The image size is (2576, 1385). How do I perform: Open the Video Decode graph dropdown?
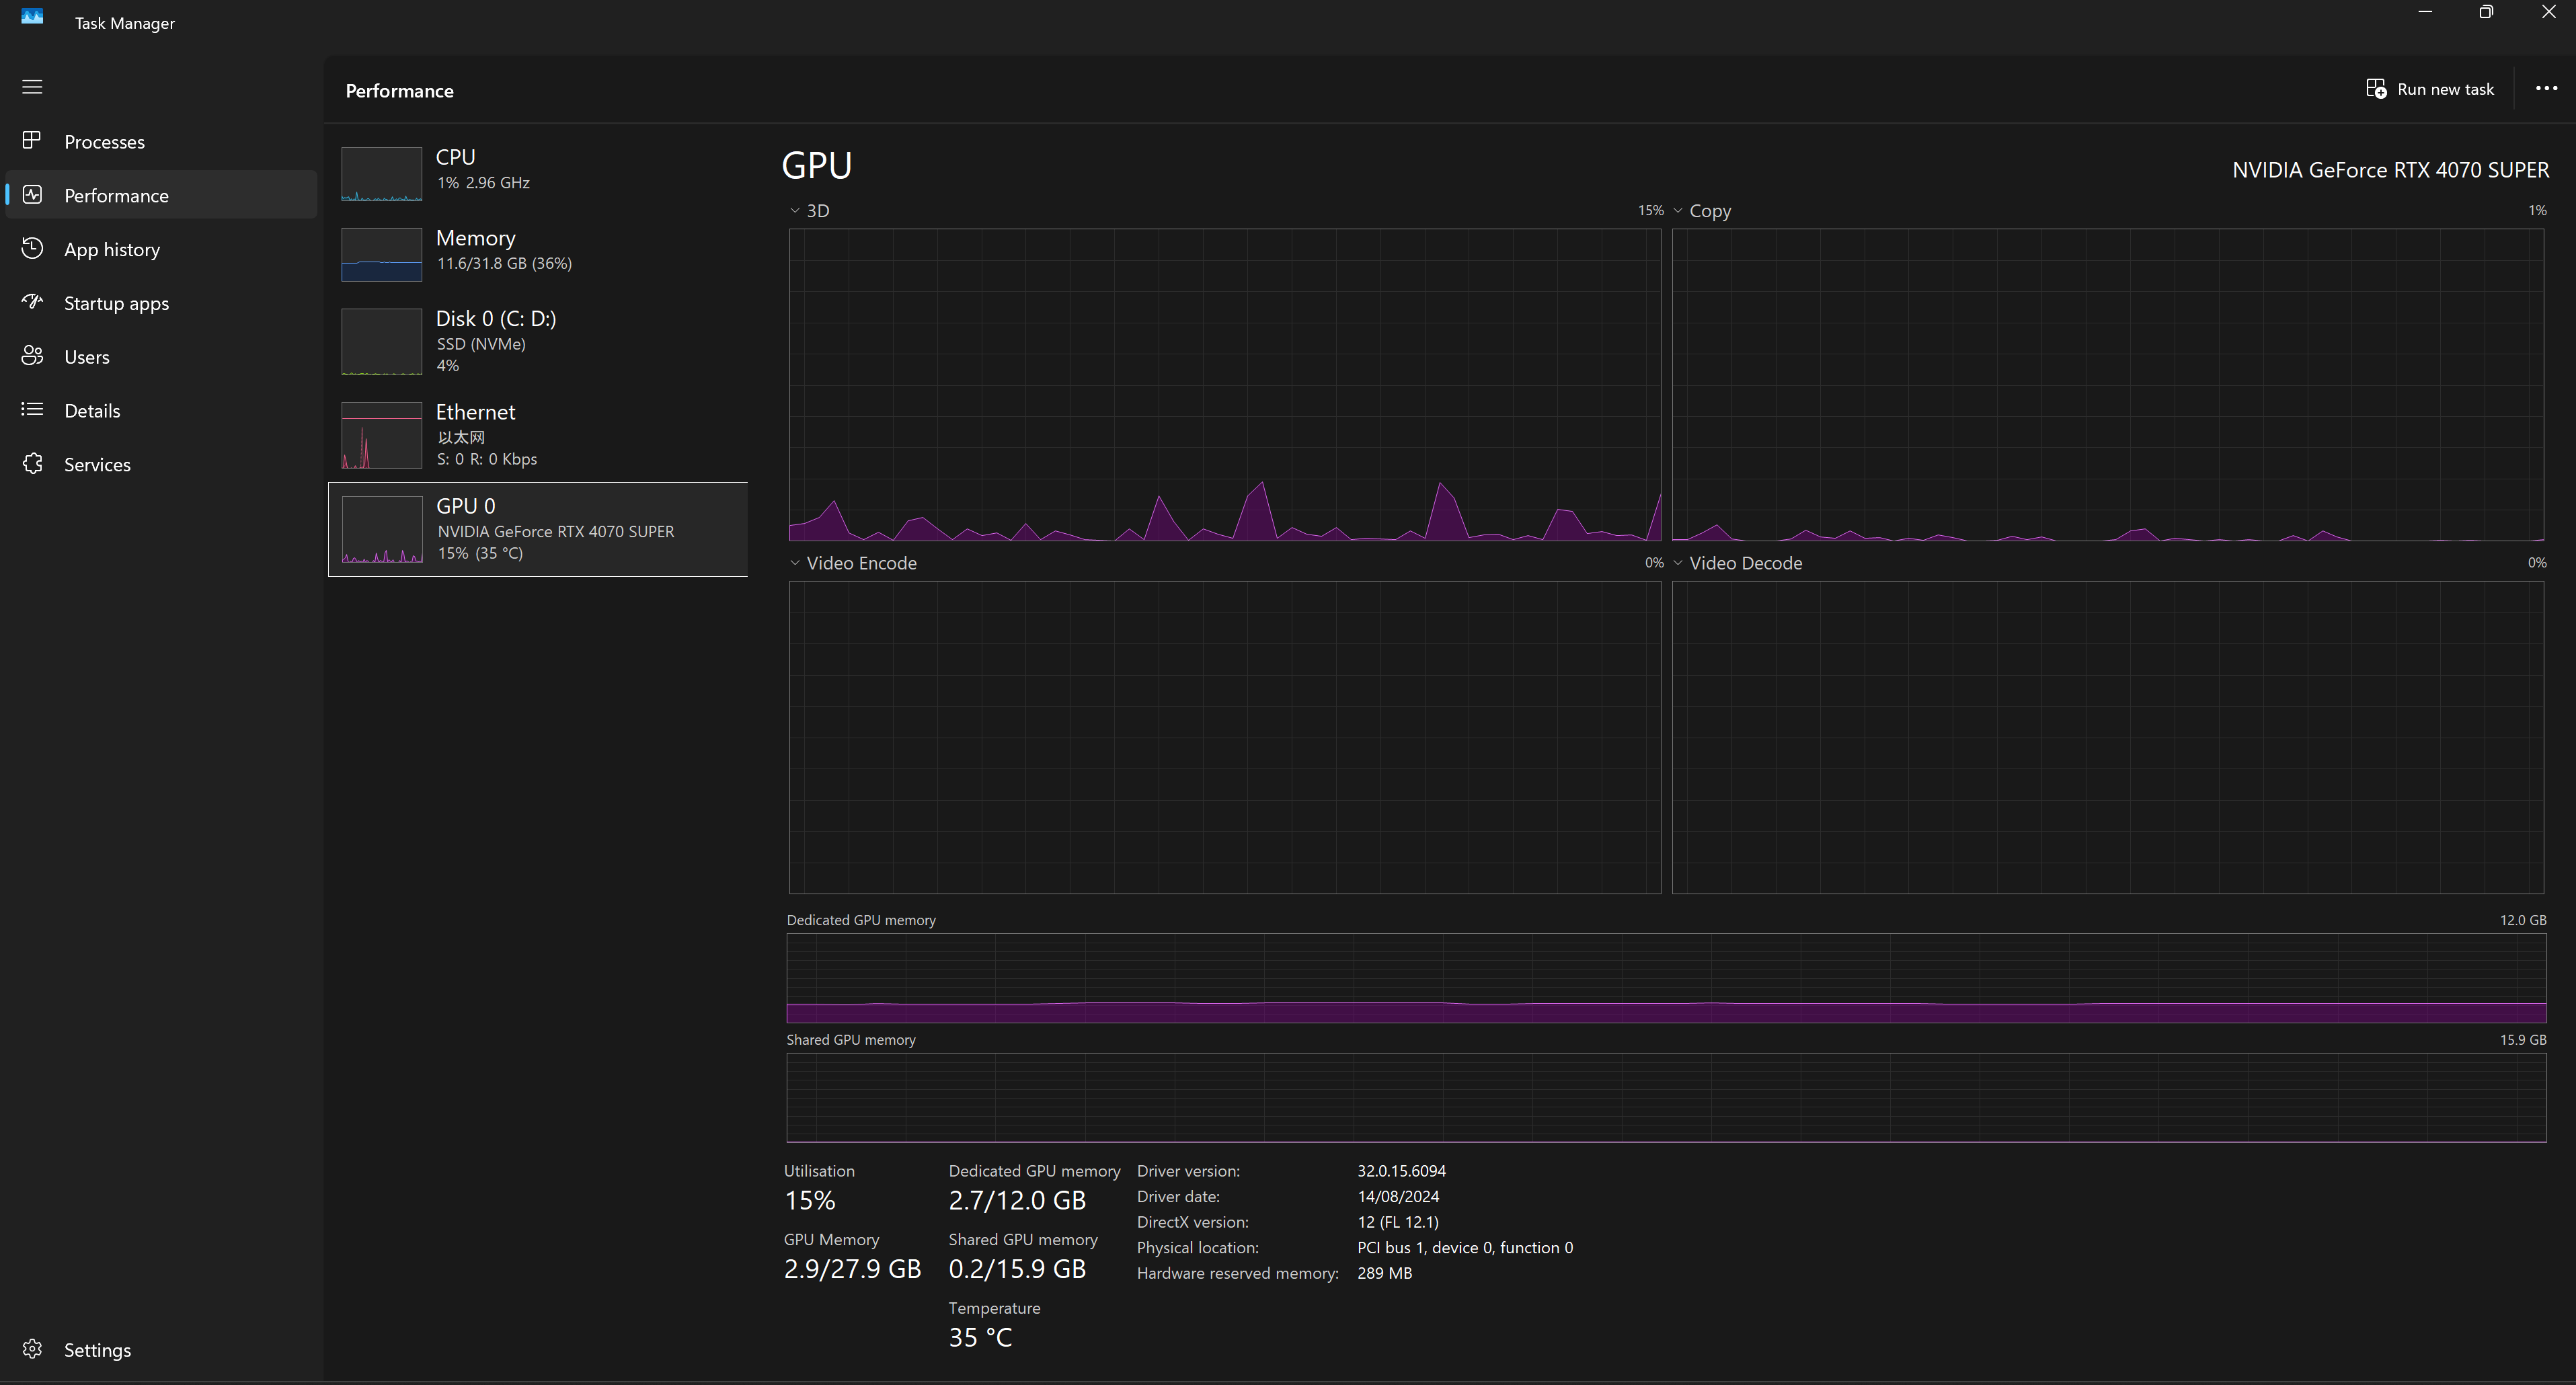(1678, 563)
